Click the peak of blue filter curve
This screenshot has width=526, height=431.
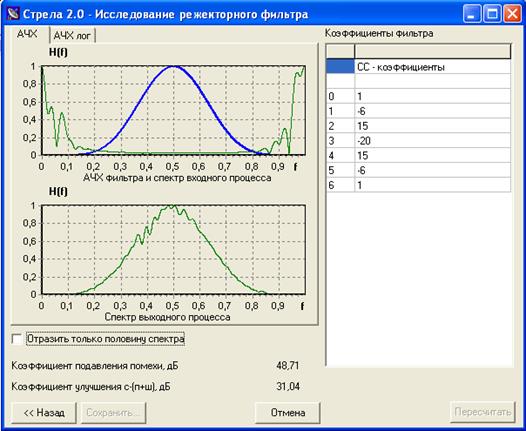pyautogui.click(x=173, y=67)
